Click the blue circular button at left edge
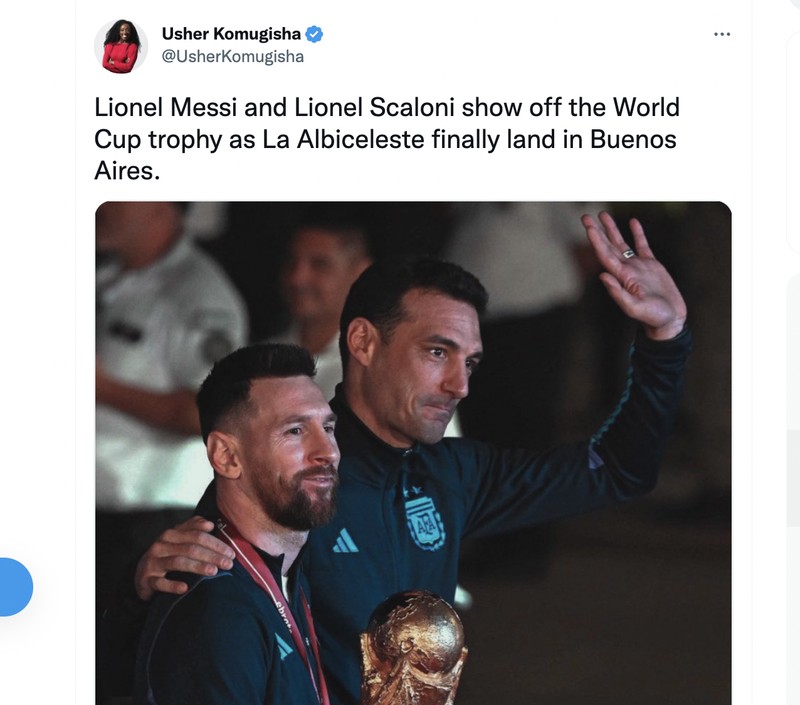Screen dimensions: 800x705 point(14,587)
